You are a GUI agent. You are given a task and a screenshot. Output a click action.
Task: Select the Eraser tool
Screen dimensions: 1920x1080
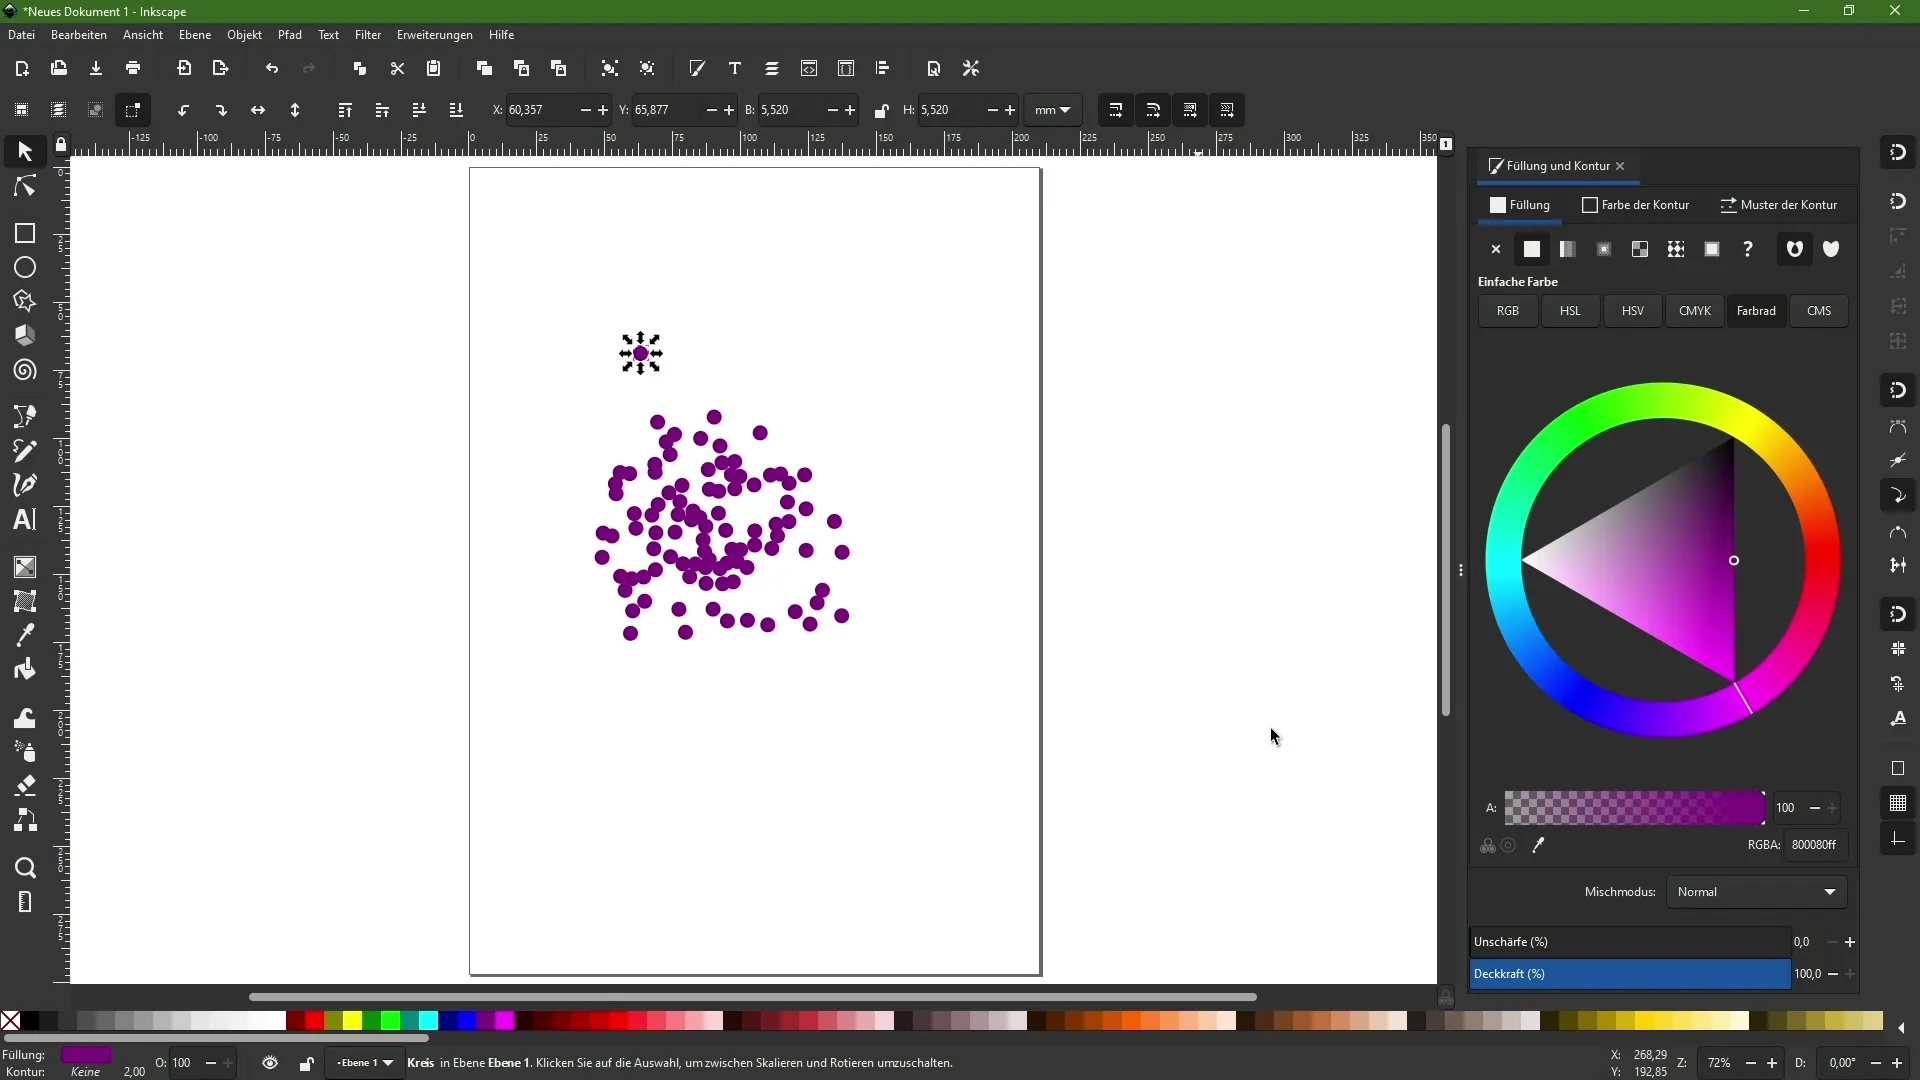pyautogui.click(x=25, y=786)
